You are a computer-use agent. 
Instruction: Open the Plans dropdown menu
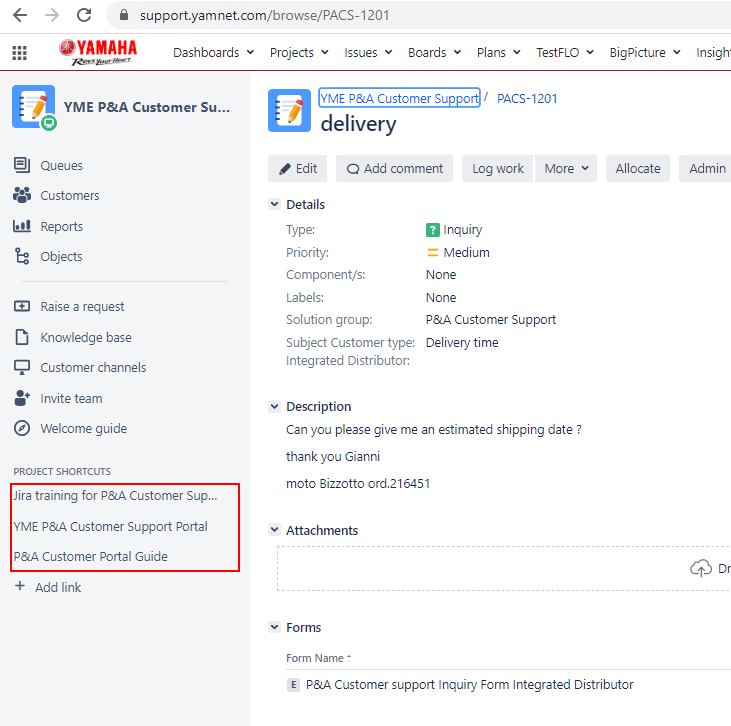point(498,52)
